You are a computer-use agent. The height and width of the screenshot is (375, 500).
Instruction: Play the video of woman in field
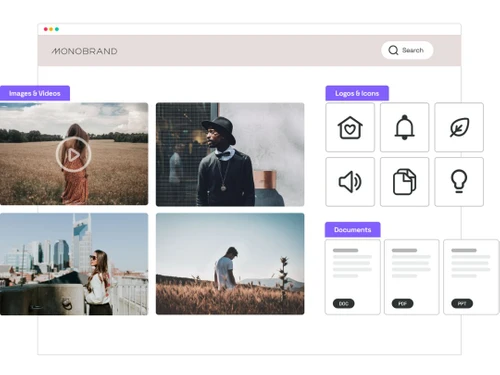(x=73, y=154)
